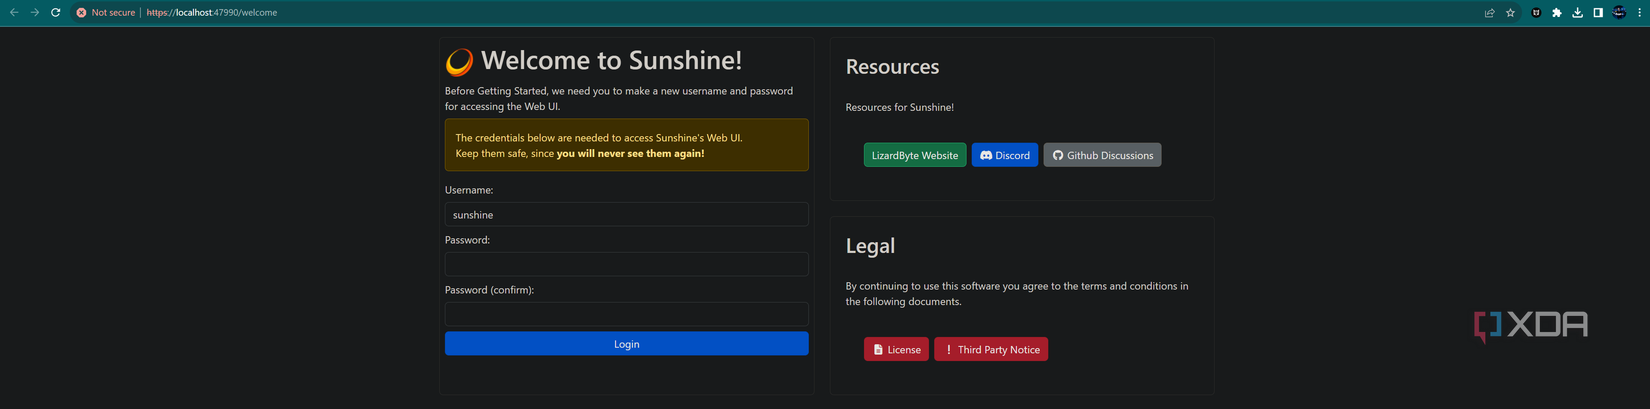Open the Not secure site info
This screenshot has height=409, width=1650.
[106, 12]
